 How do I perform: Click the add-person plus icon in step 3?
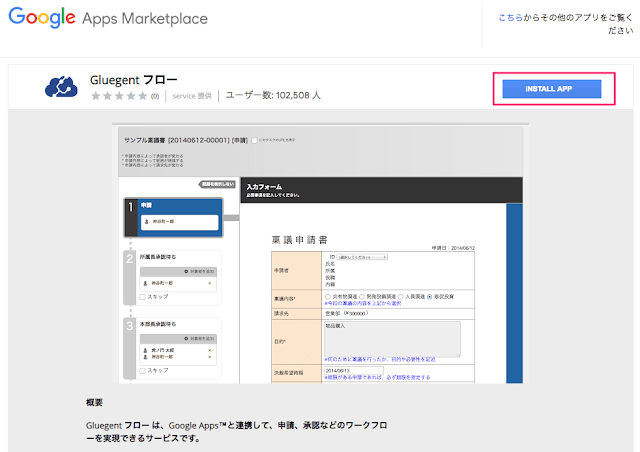(186, 338)
